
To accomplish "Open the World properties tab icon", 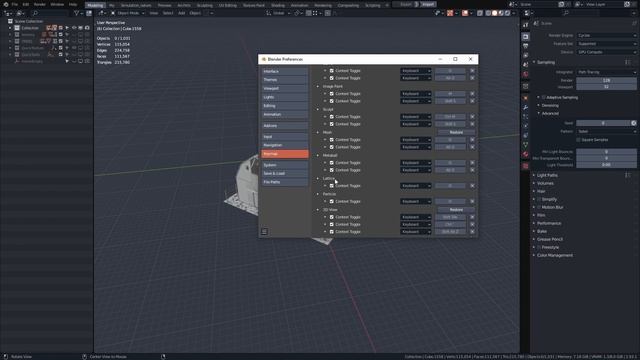I will tap(525, 74).
